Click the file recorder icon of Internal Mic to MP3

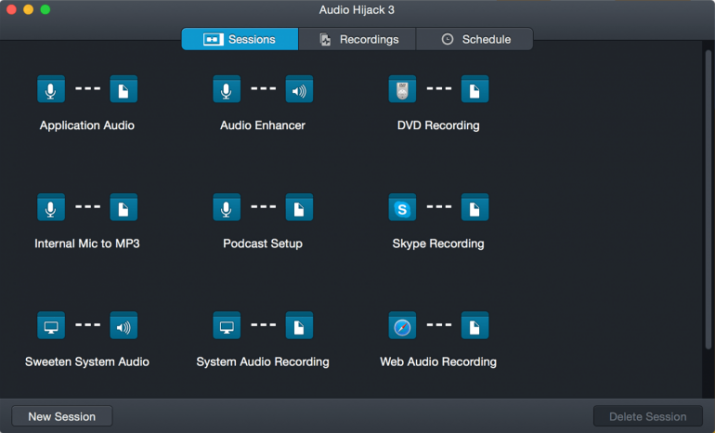pos(124,207)
